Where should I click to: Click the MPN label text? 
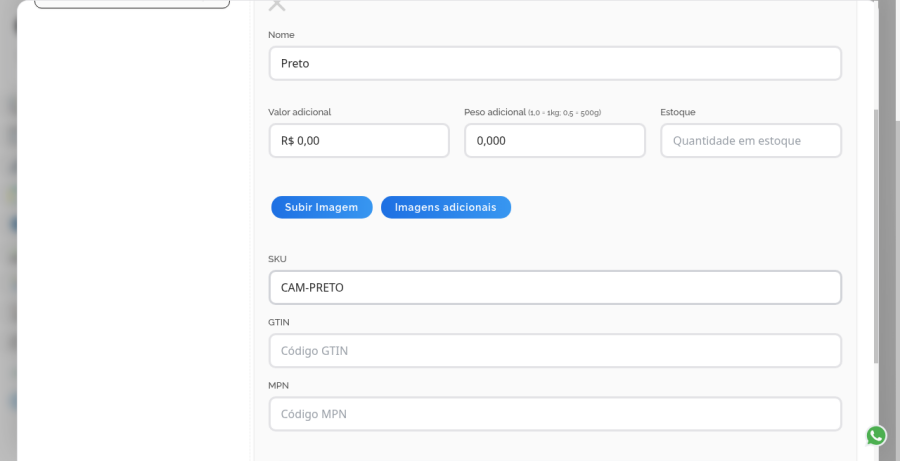point(278,385)
